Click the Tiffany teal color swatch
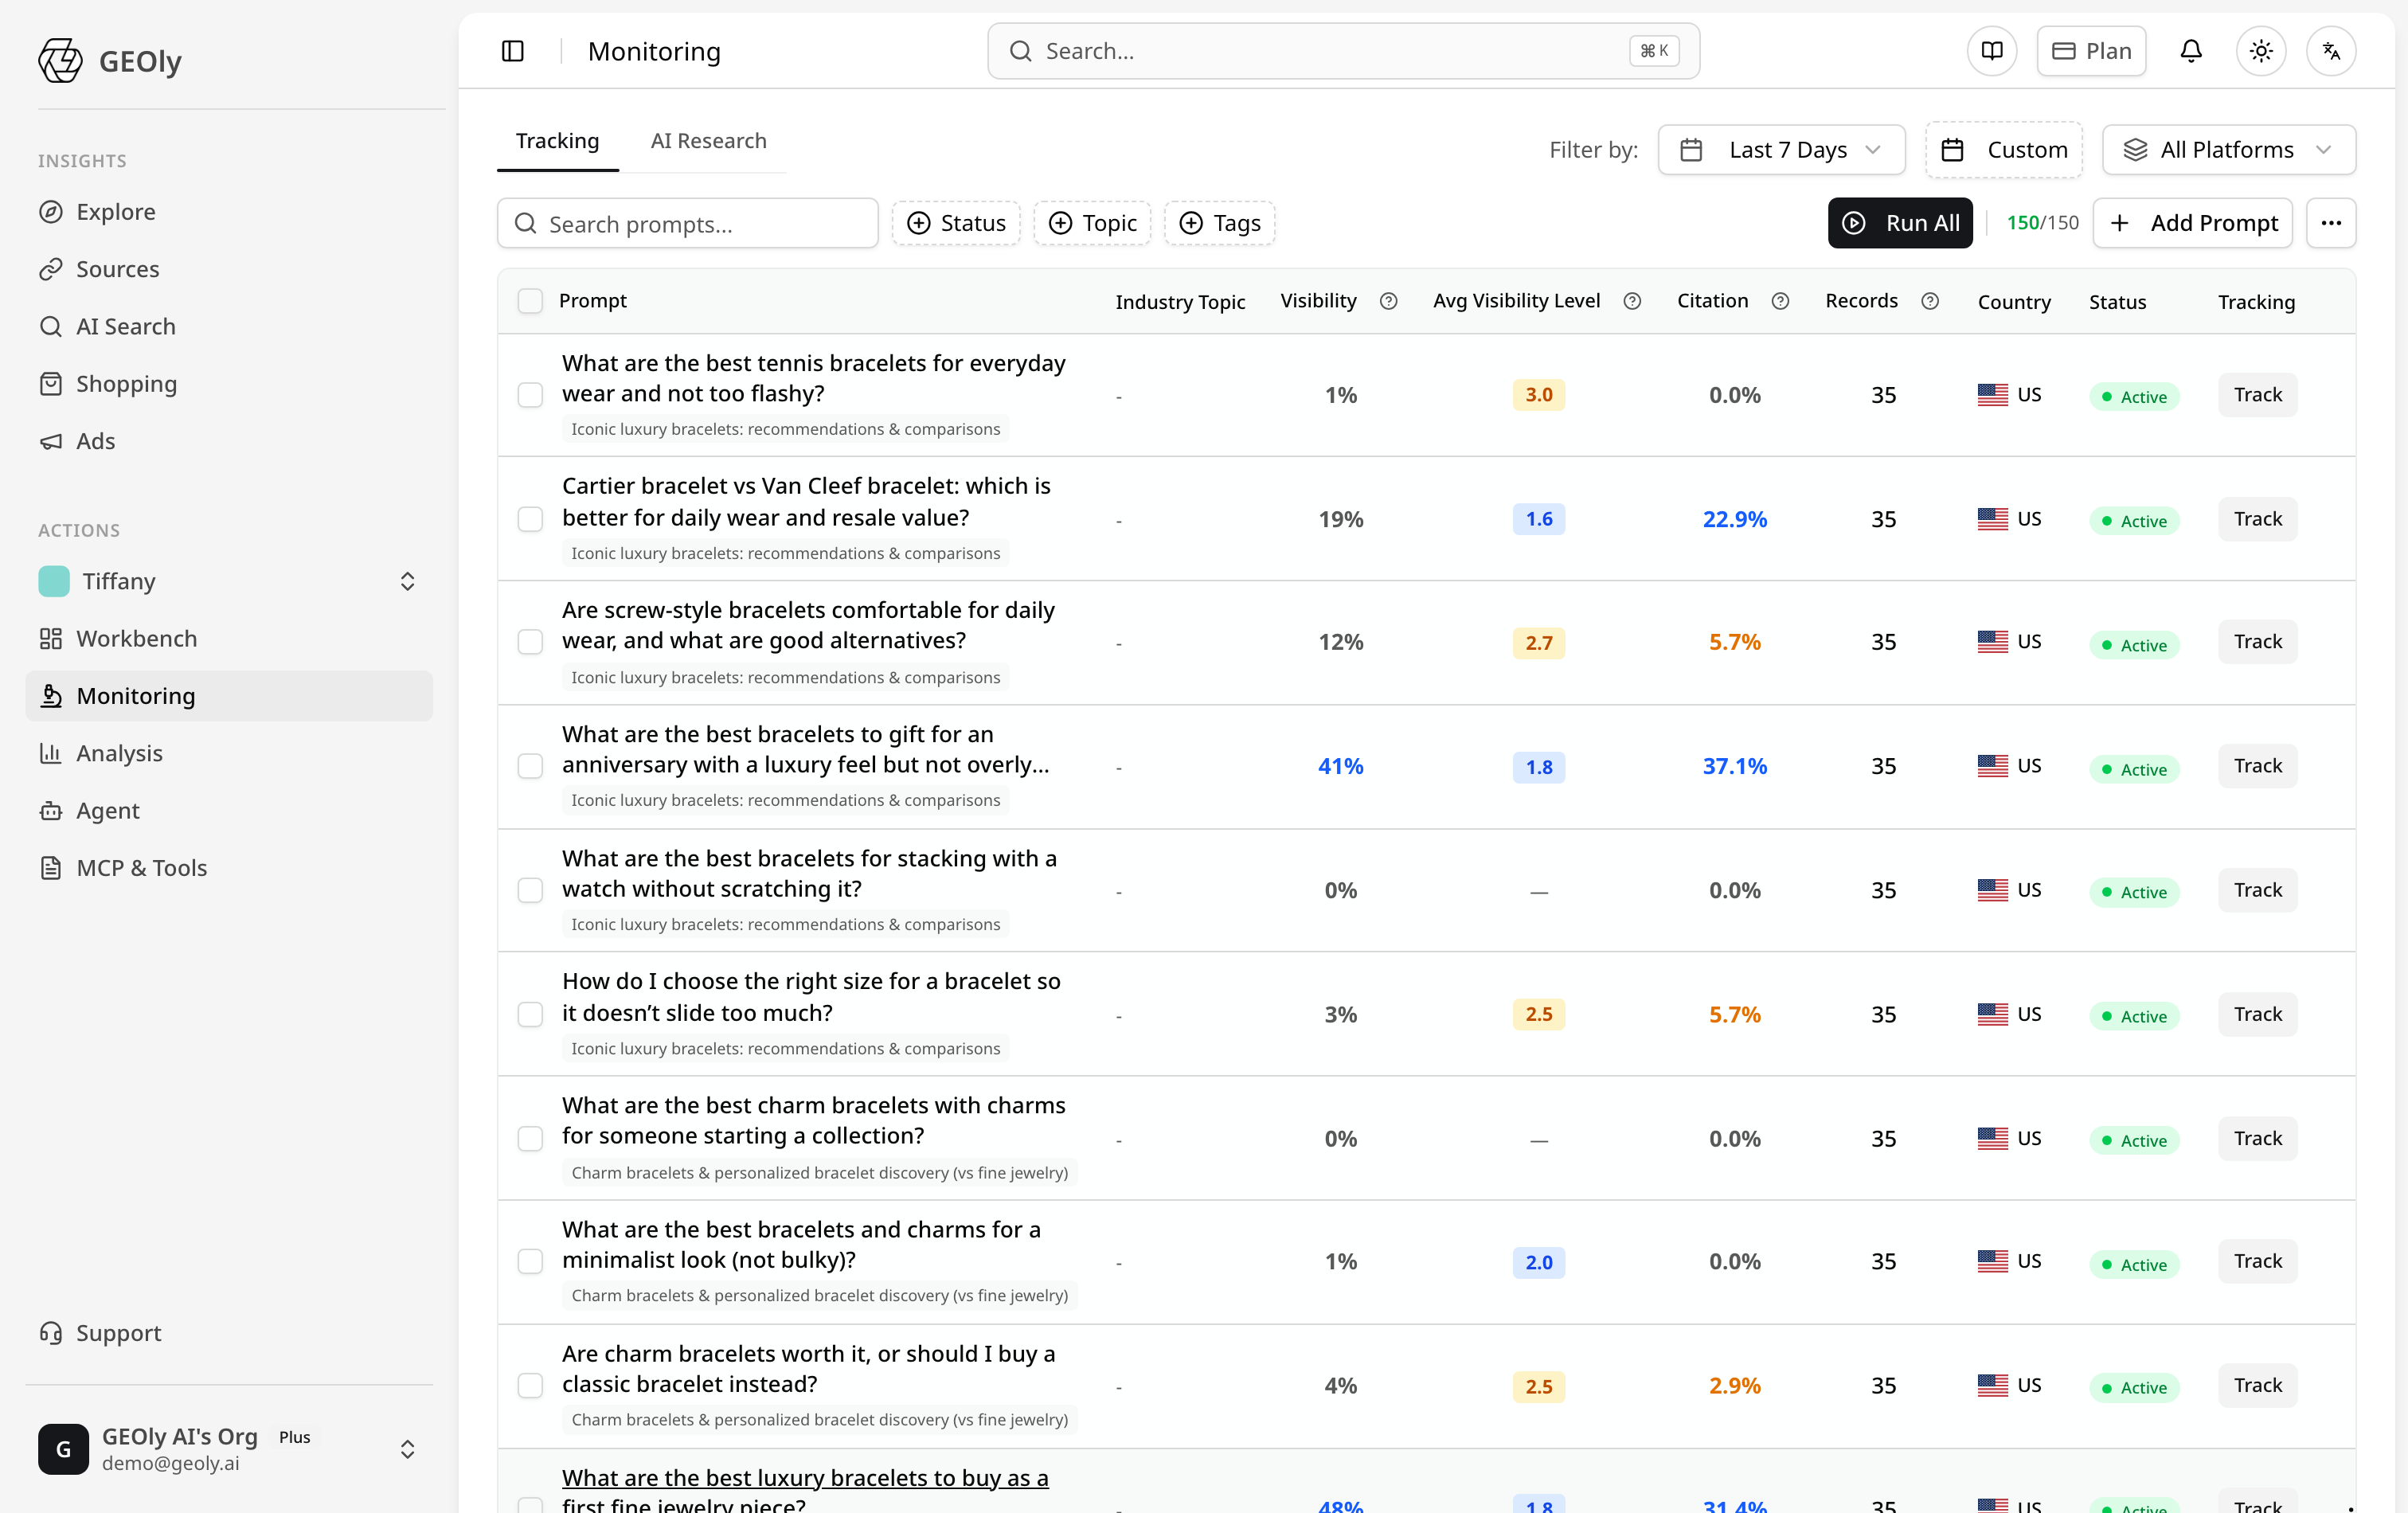 (x=54, y=581)
